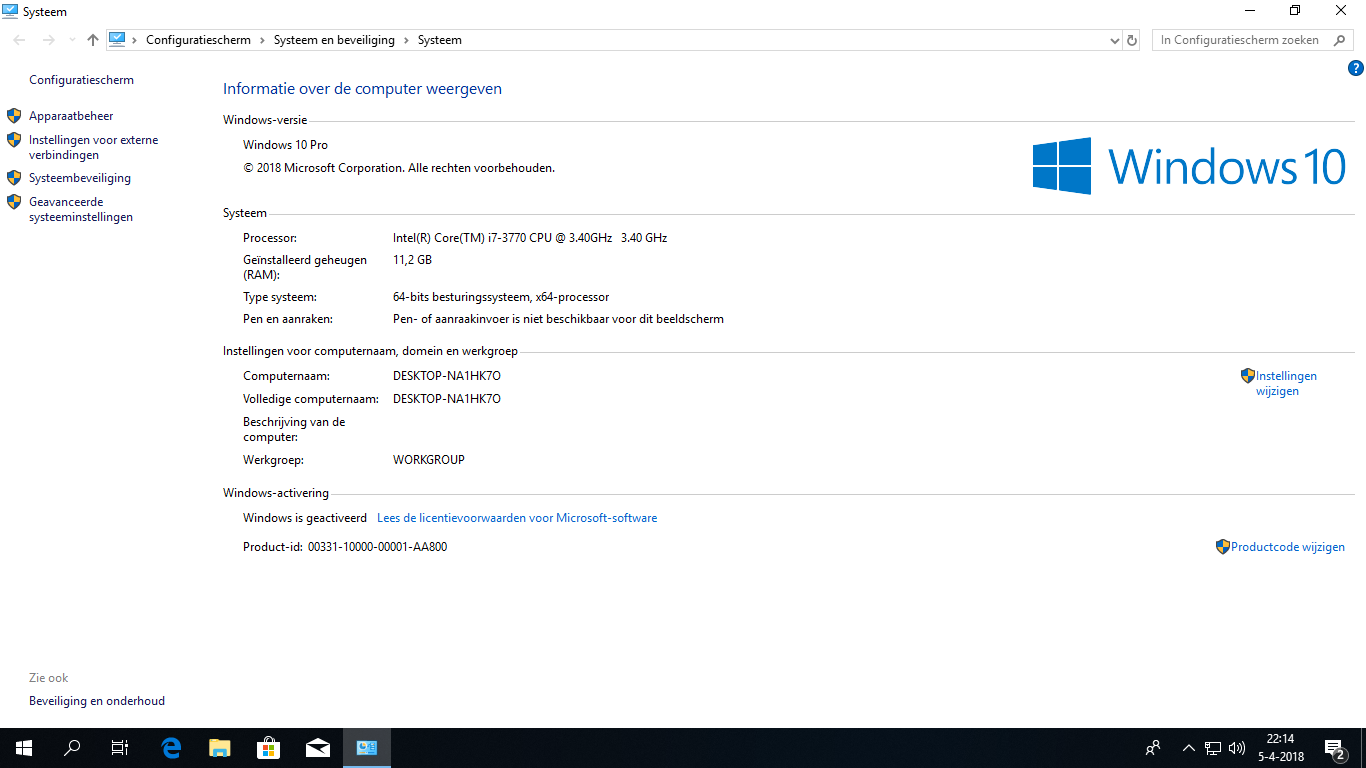1366x768 pixels.
Task: Click shield icon next to Instellingen wijzigen
Action: pyautogui.click(x=1247, y=376)
